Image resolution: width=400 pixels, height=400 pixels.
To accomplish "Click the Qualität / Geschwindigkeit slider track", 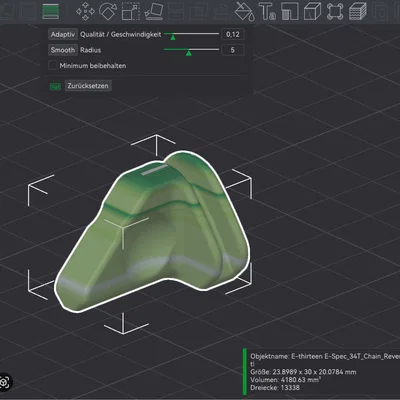I will point(191,34).
